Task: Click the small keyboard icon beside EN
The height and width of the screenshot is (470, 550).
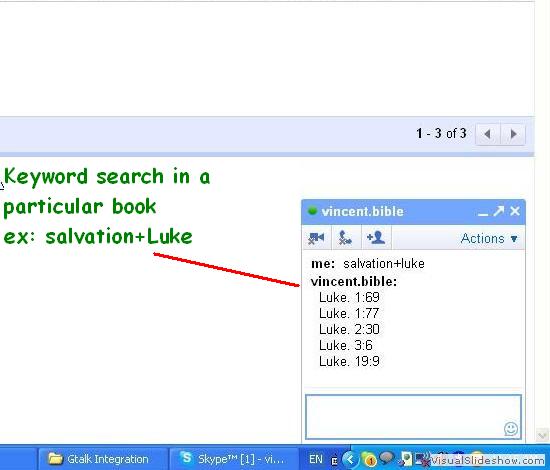Action: [334, 461]
